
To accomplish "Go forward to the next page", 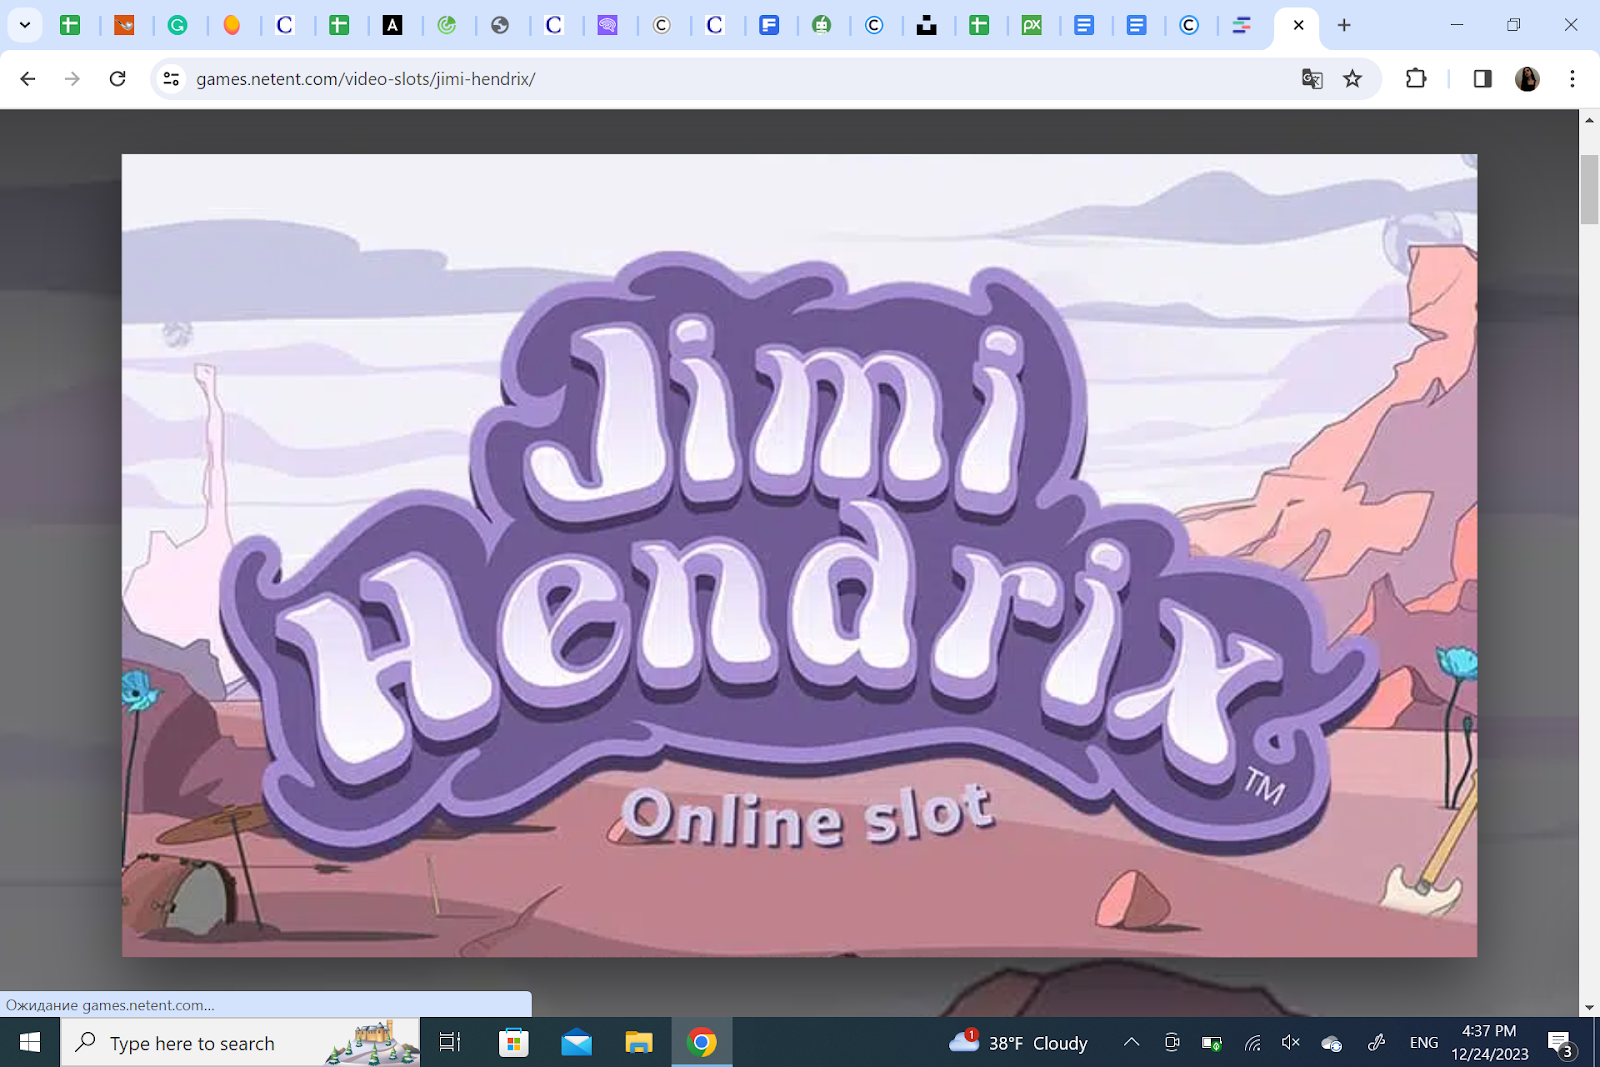I will click(x=72, y=78).
